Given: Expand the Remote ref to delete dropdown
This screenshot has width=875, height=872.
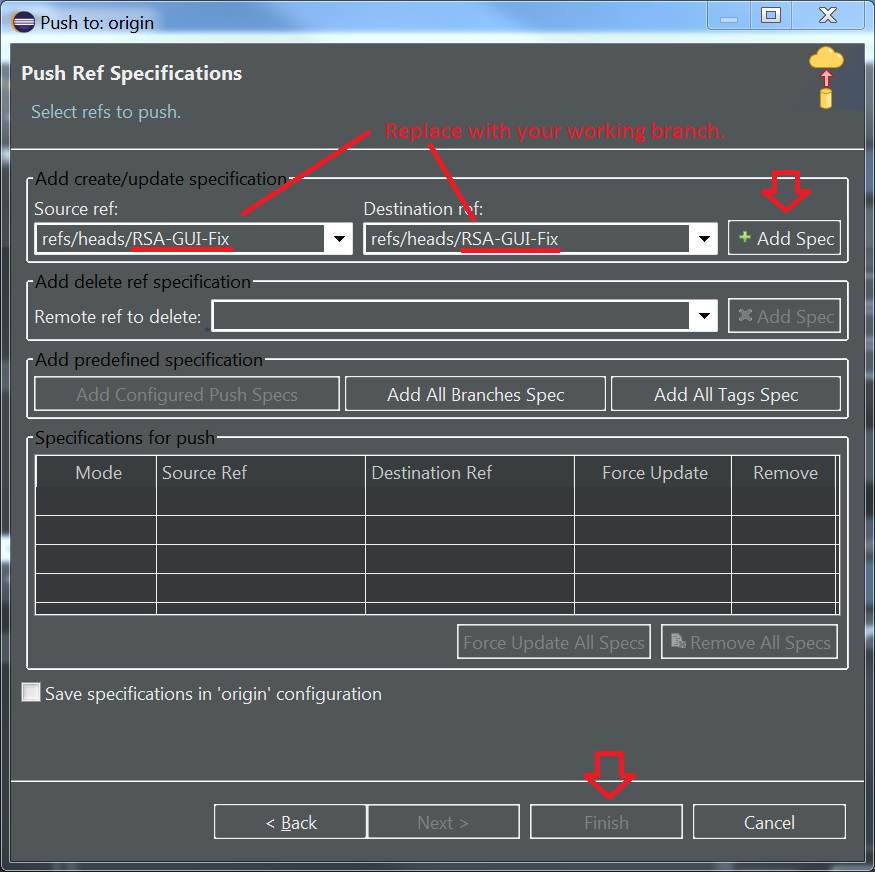Looking at the screenshot, I should point(704,316).
